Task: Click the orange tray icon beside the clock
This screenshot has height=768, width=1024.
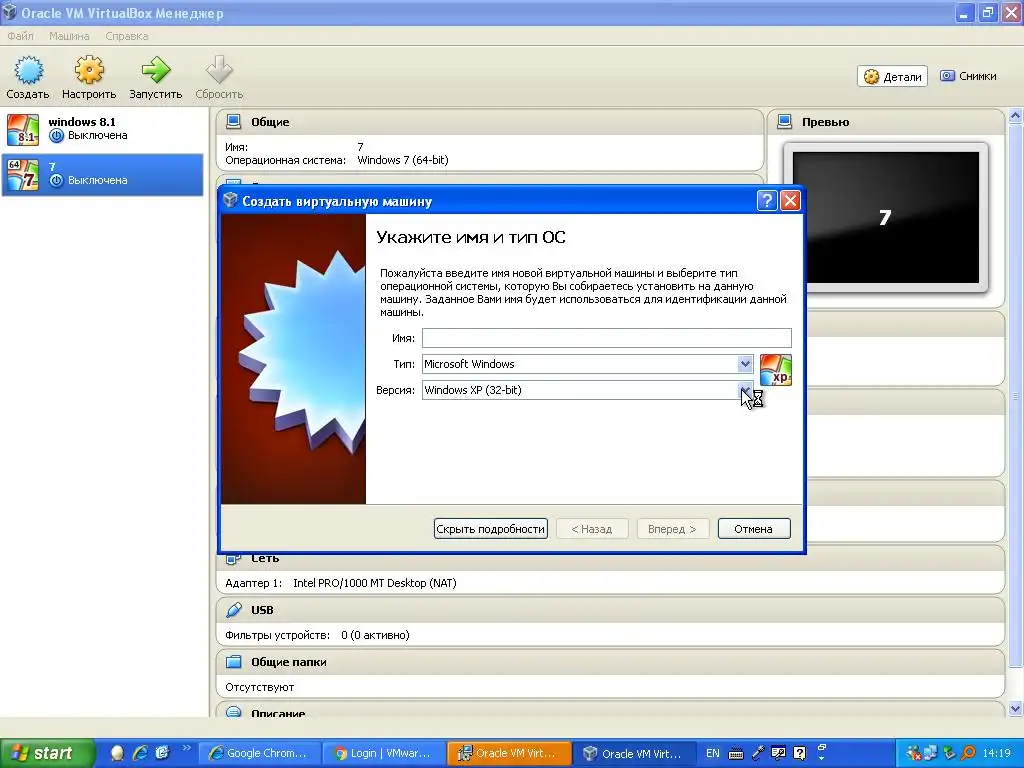Action: [968, 753]
